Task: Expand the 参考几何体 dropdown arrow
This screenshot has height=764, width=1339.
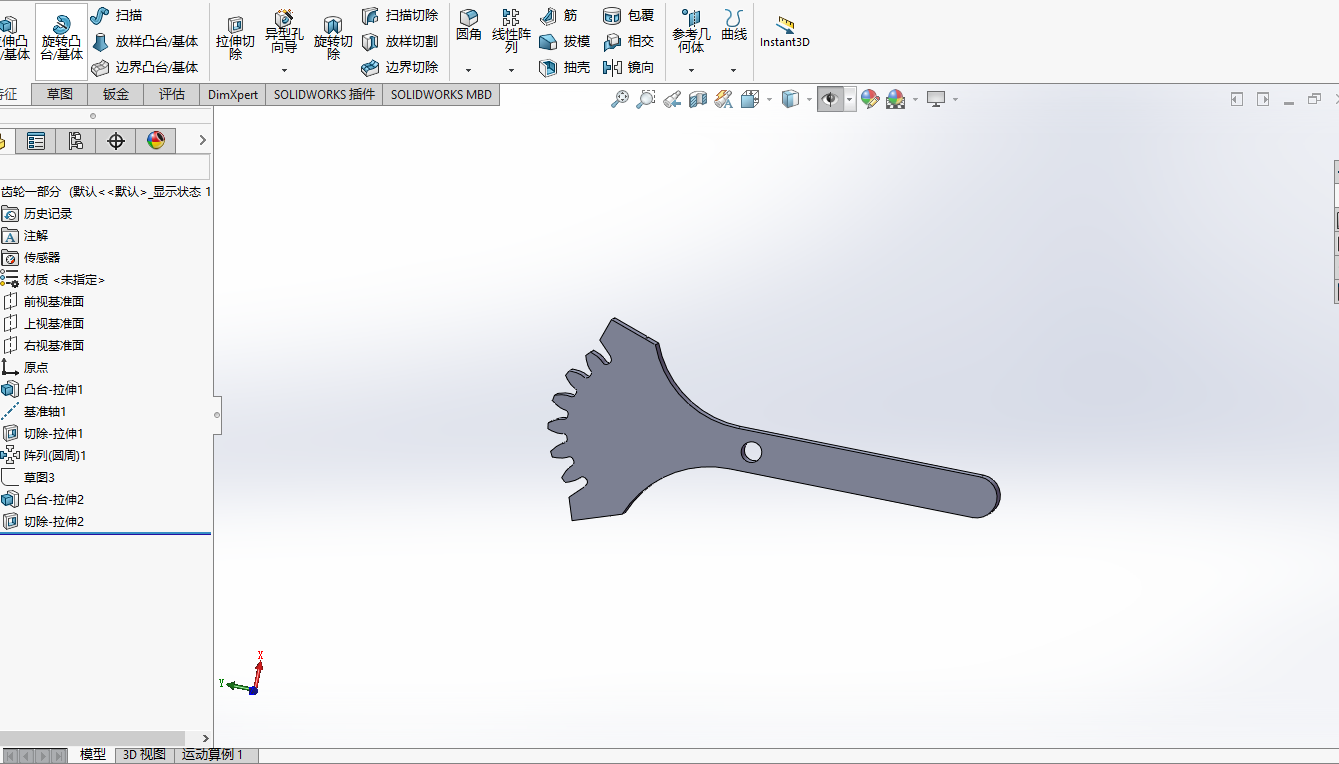Action: (x=691, y=70)
